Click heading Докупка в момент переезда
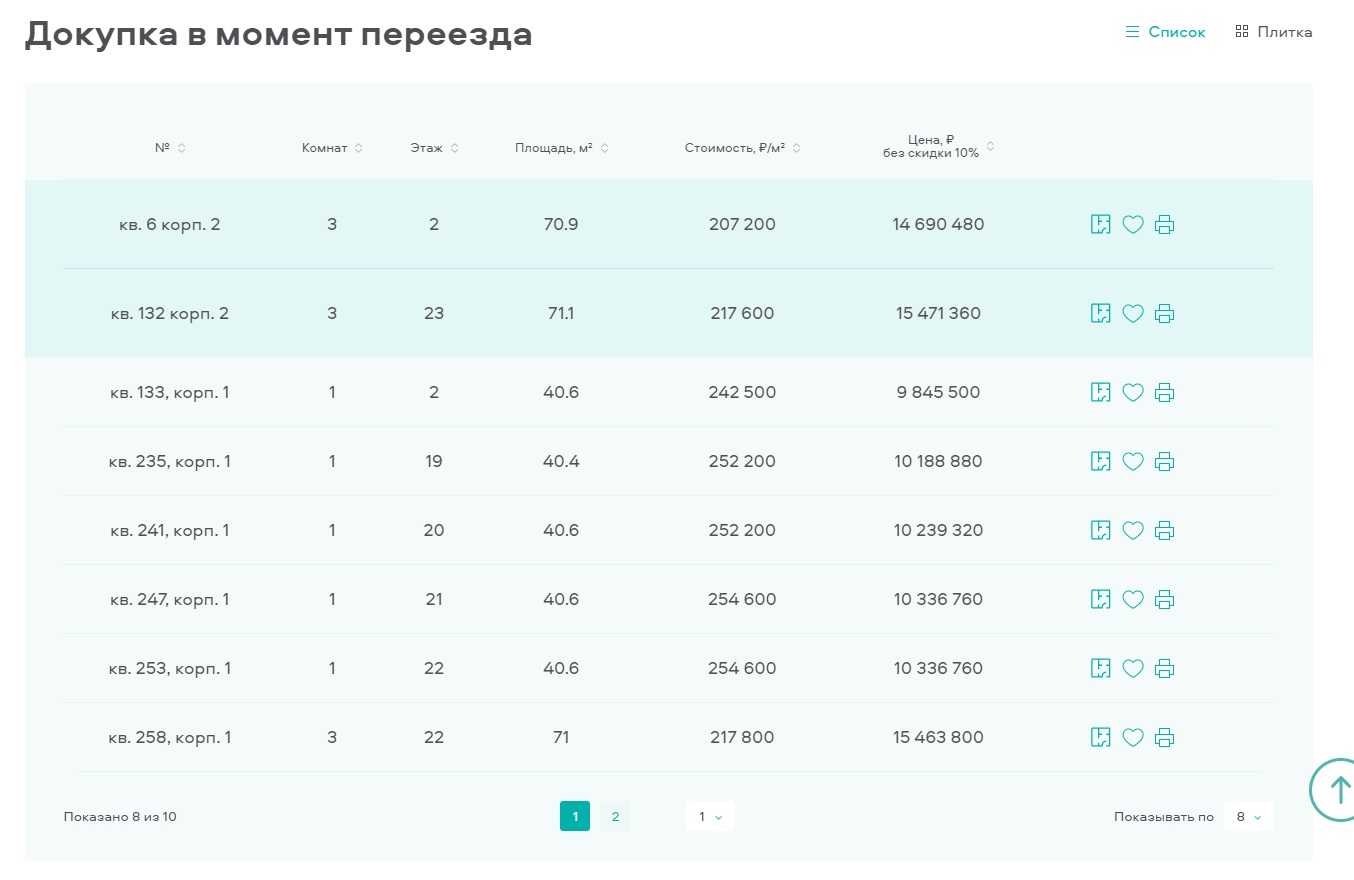Viewport: 1354px width, 880px height. pos(278,34)
